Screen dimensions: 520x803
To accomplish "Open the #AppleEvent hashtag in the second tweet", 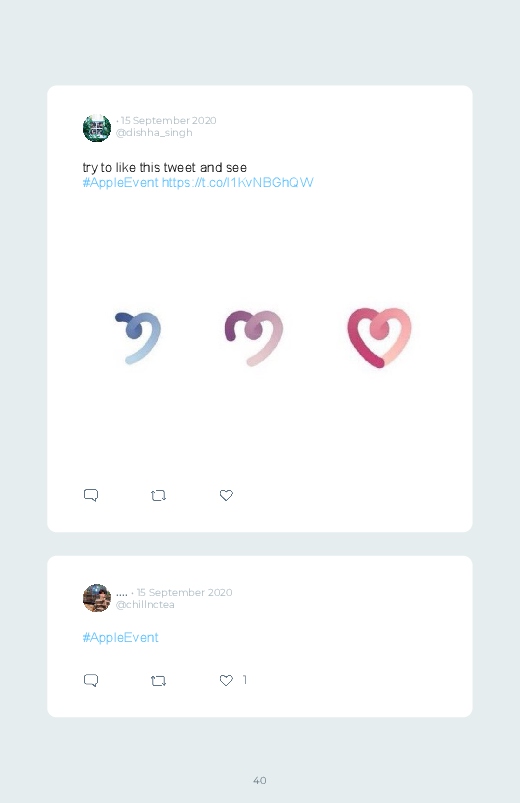I will pyautogui.click(x=120, y=638).
